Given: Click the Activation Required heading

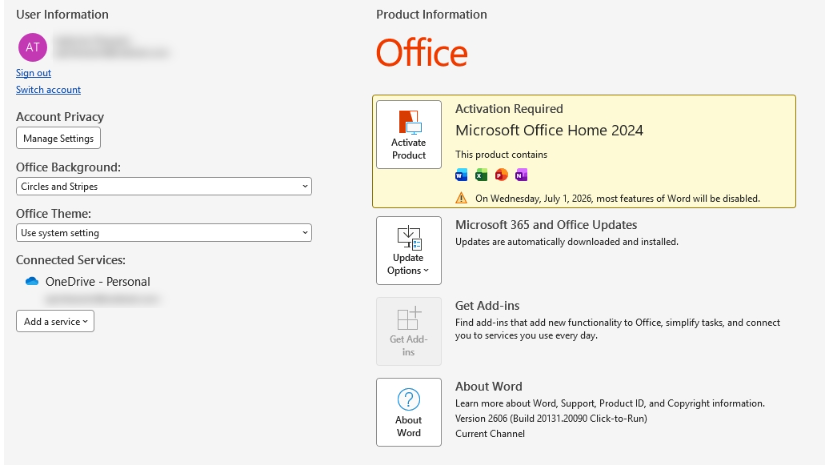Looking at the screenshot, I should [x=509, y=109].
